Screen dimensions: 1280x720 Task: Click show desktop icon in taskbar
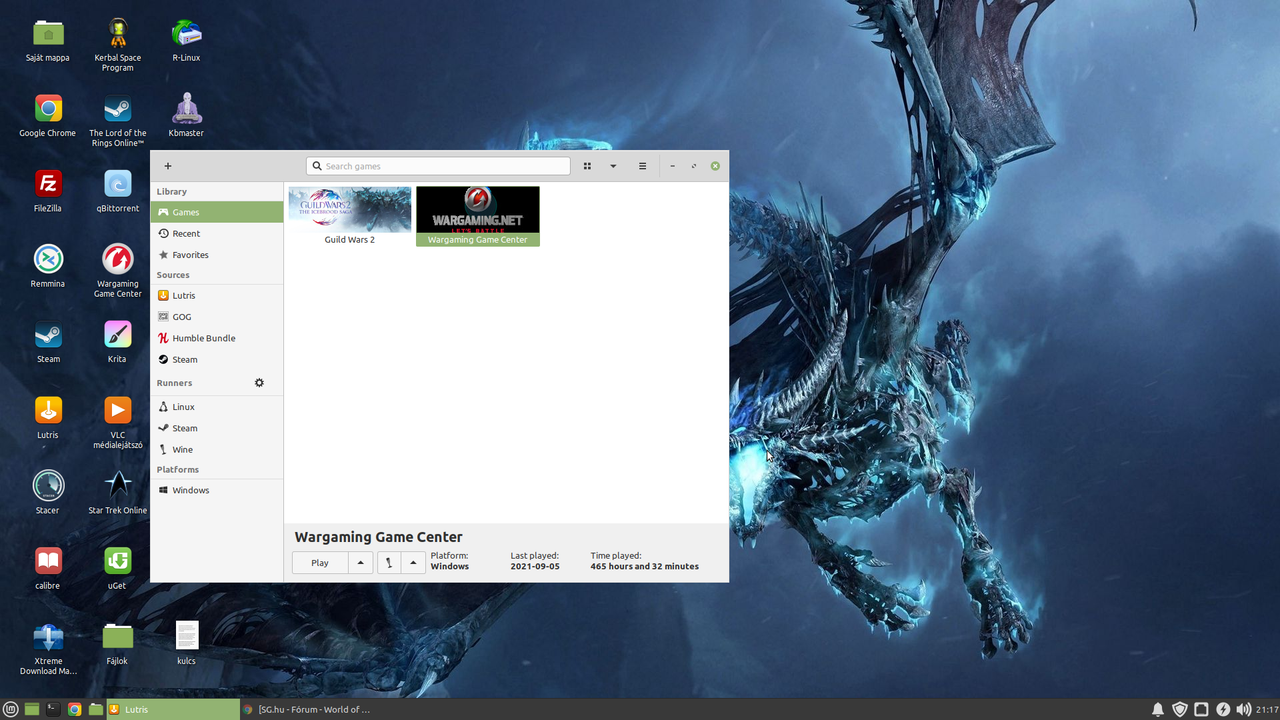tap(32, 709)
